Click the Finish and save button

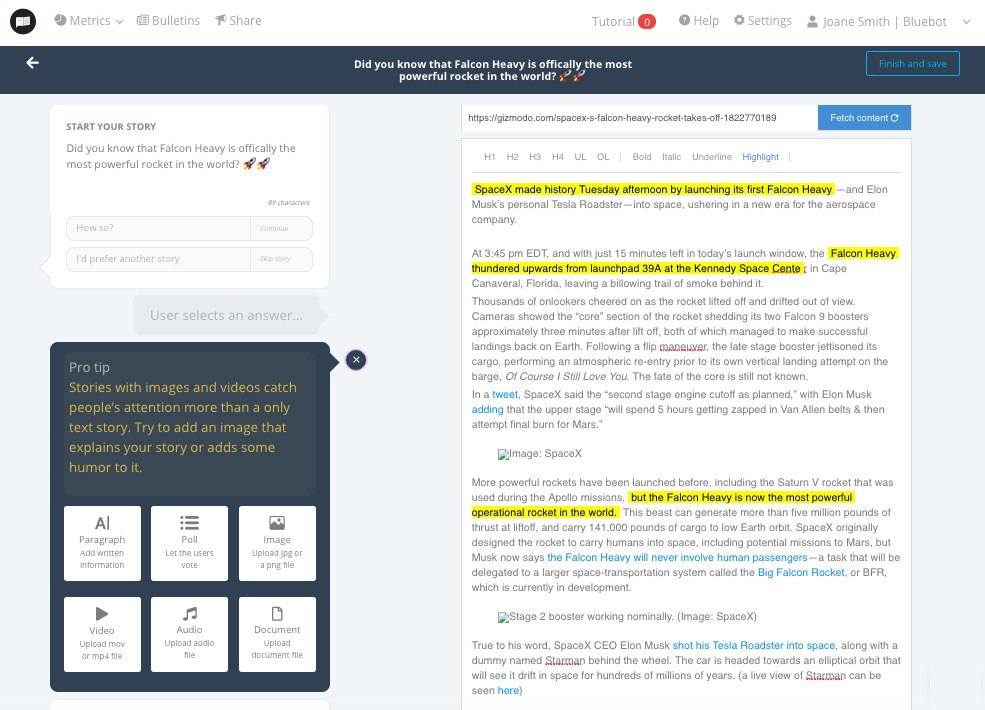pyautogui.click(x=913, y=63)
